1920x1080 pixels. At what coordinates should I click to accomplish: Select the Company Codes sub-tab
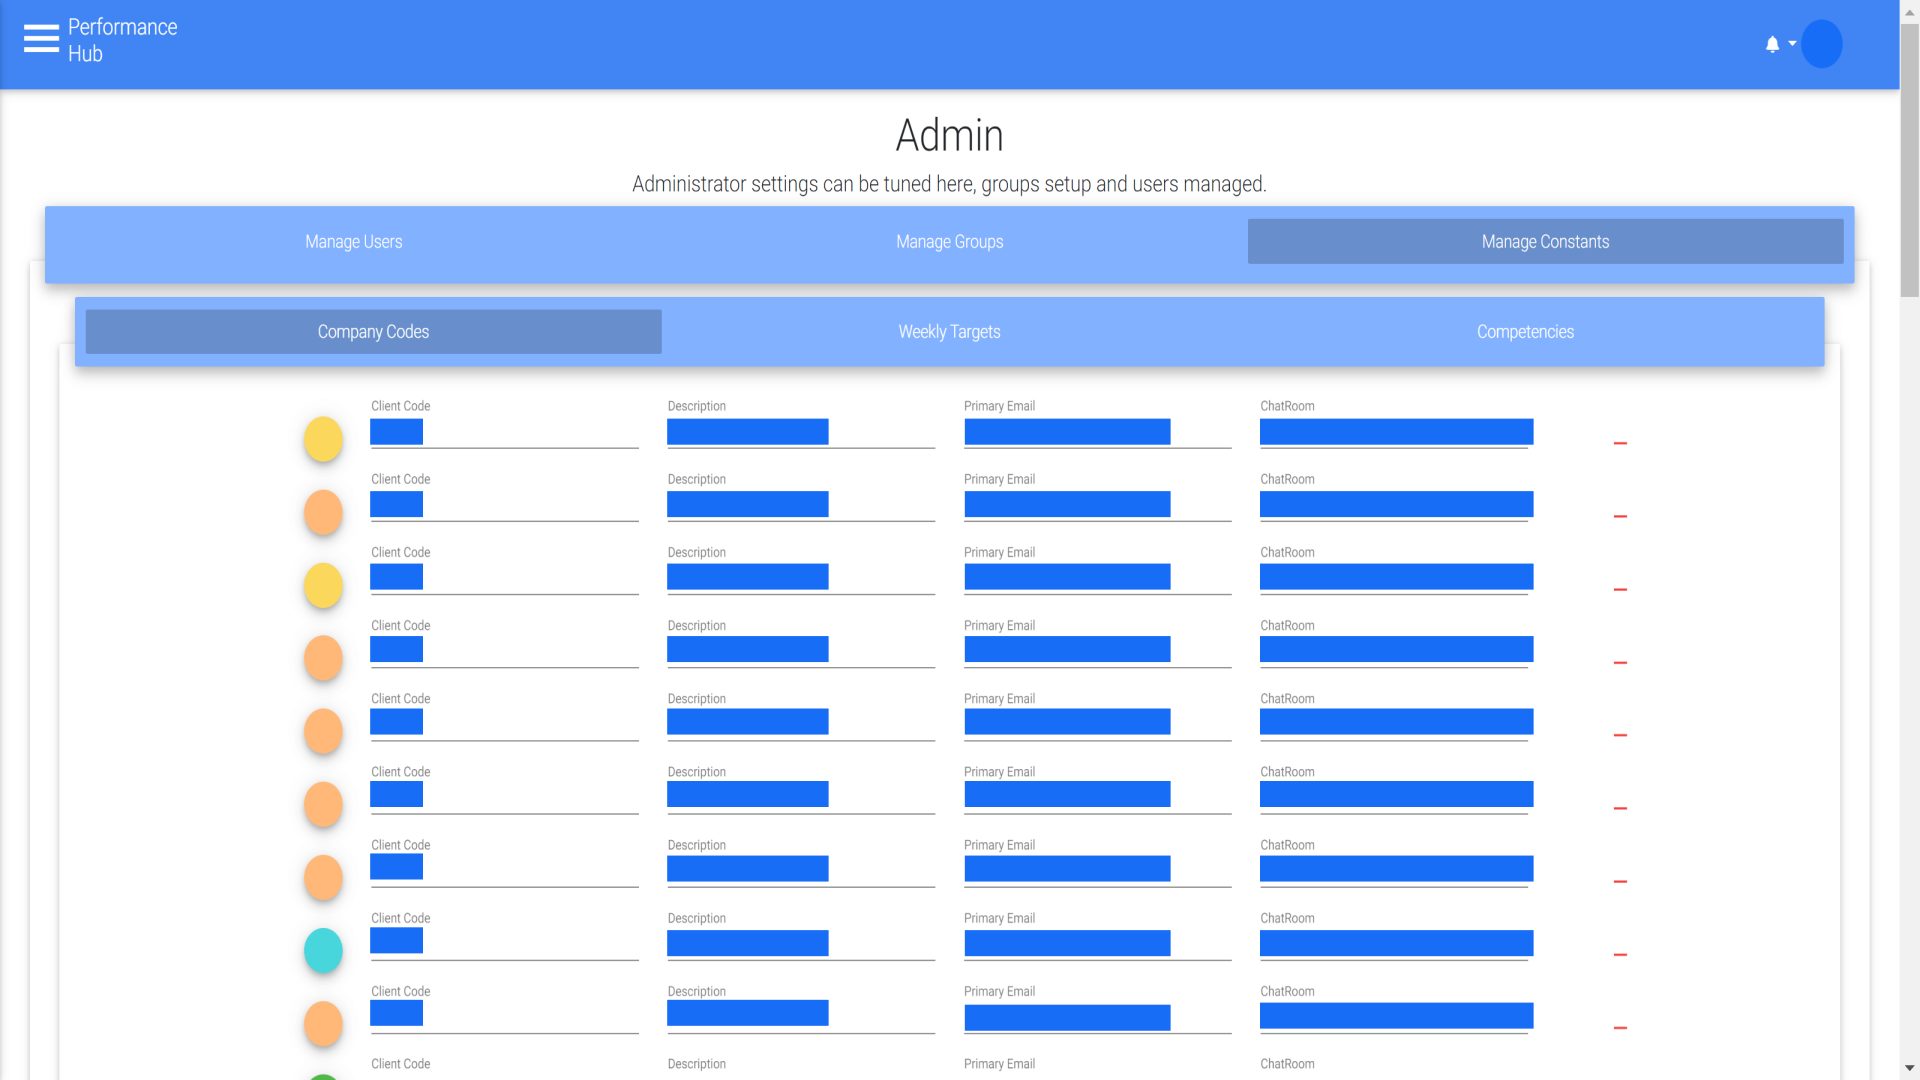coord(373,332)
